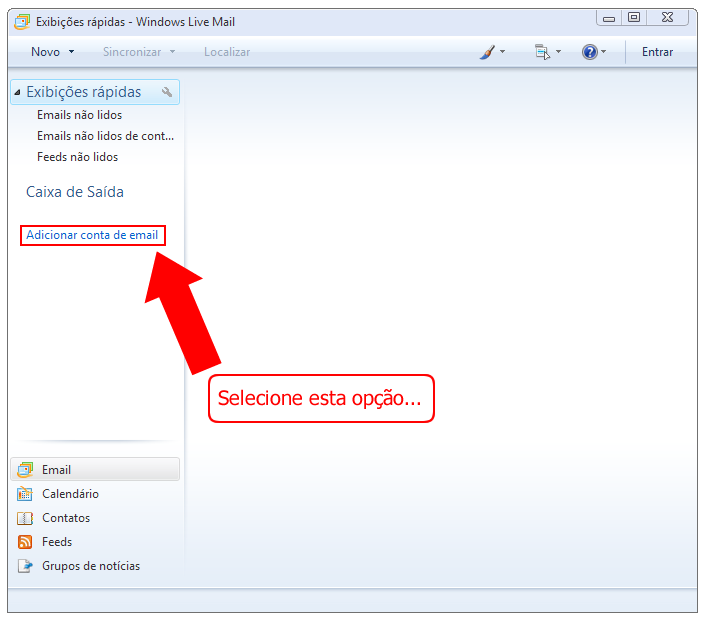Maximize the Windows Live Mail window
Image resolution: width=712 pixels, height=627 pixels.
click(x=634, y=18)
